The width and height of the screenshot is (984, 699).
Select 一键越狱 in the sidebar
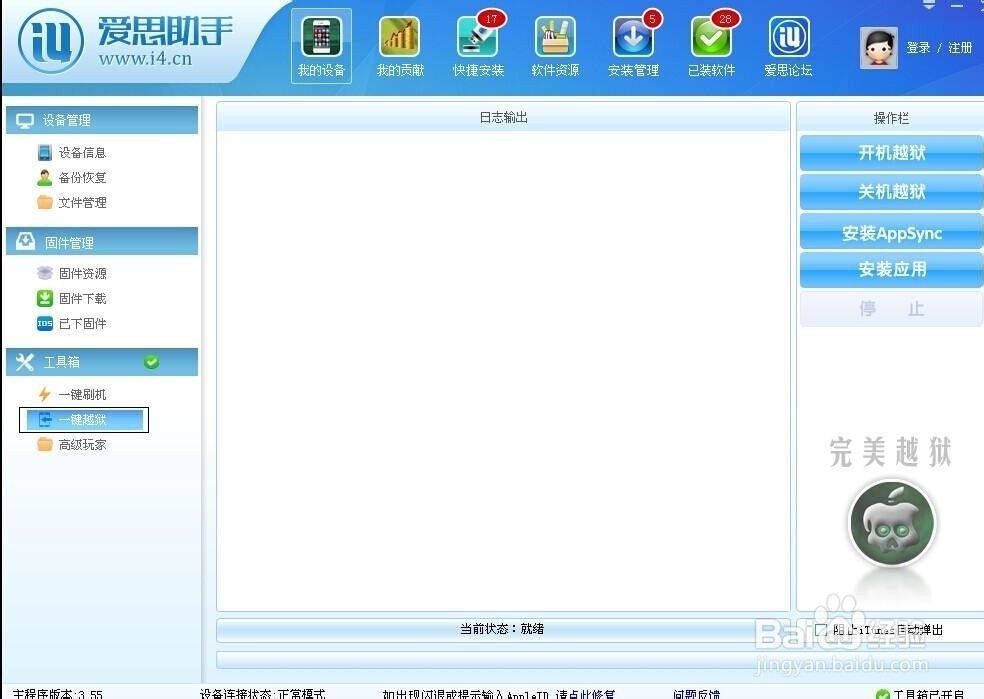pyautogui.click(x=84, y=419)
